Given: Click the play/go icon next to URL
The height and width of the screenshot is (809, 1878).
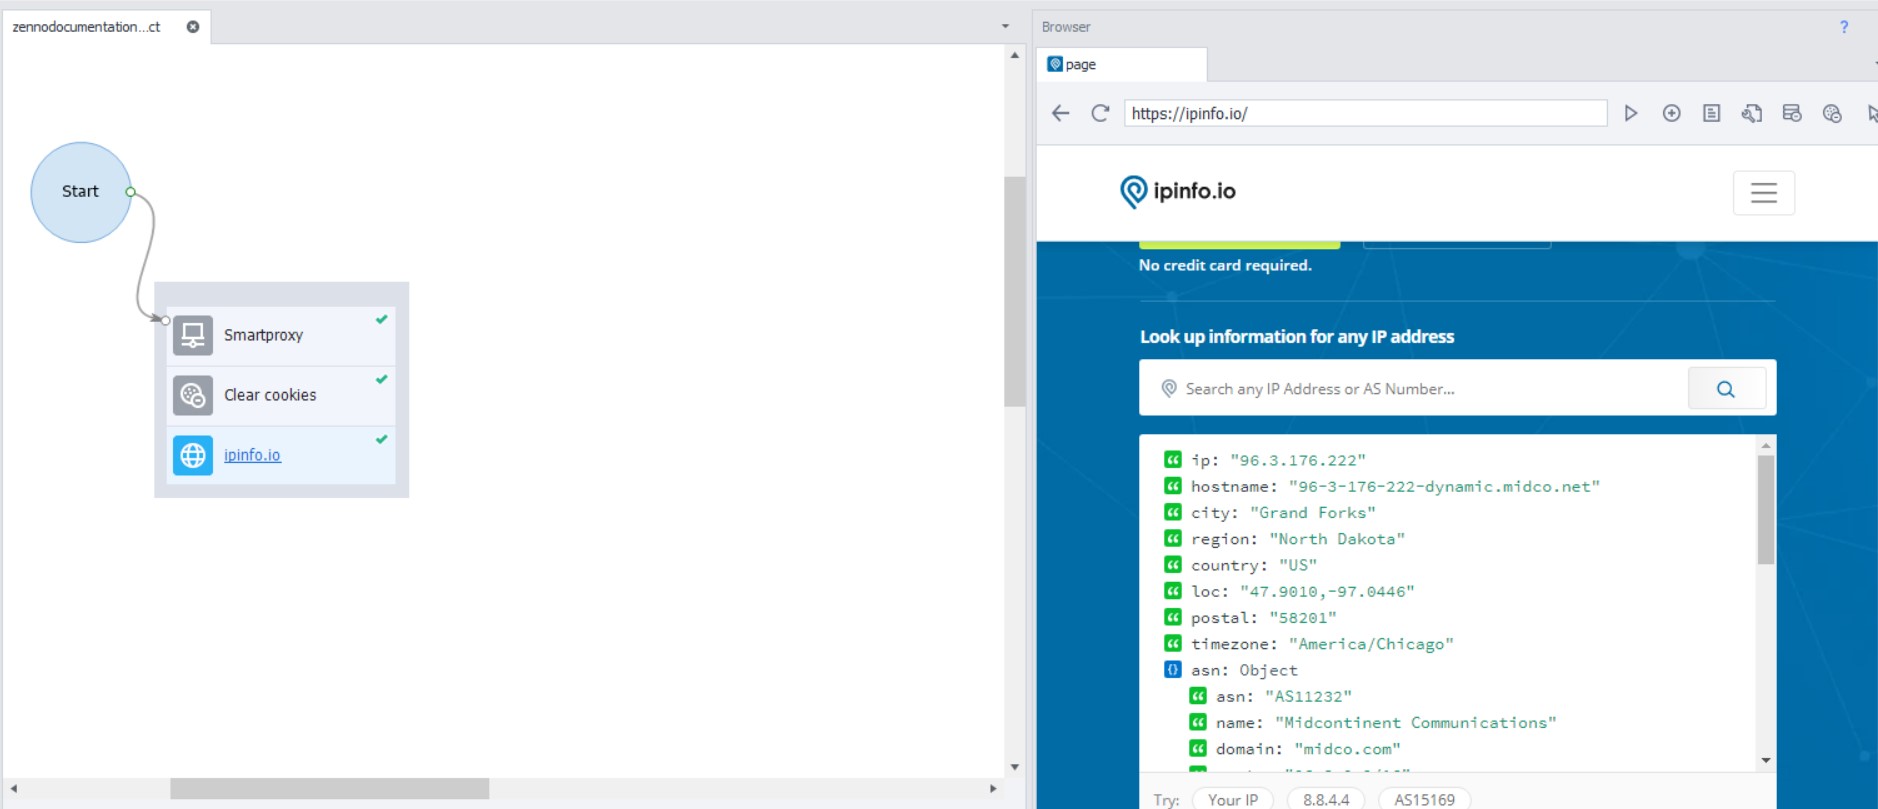Looking at the screenshot, I should click(x=1631, y=113).
